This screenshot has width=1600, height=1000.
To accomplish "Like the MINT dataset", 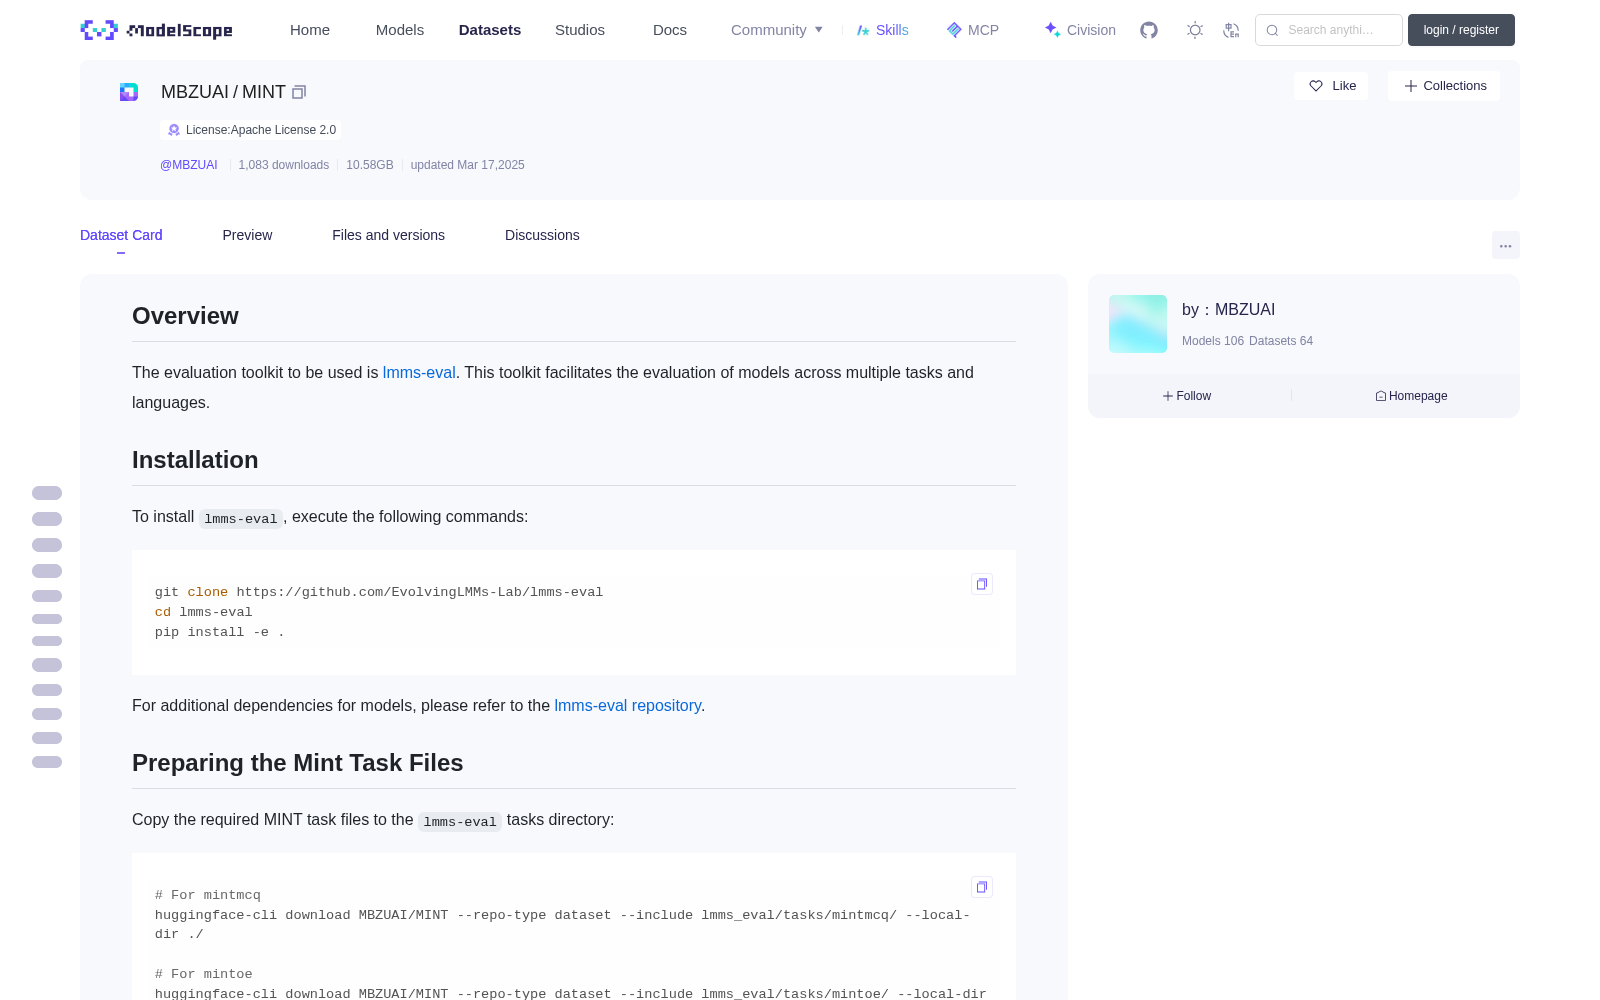I will coord(1331,86).
